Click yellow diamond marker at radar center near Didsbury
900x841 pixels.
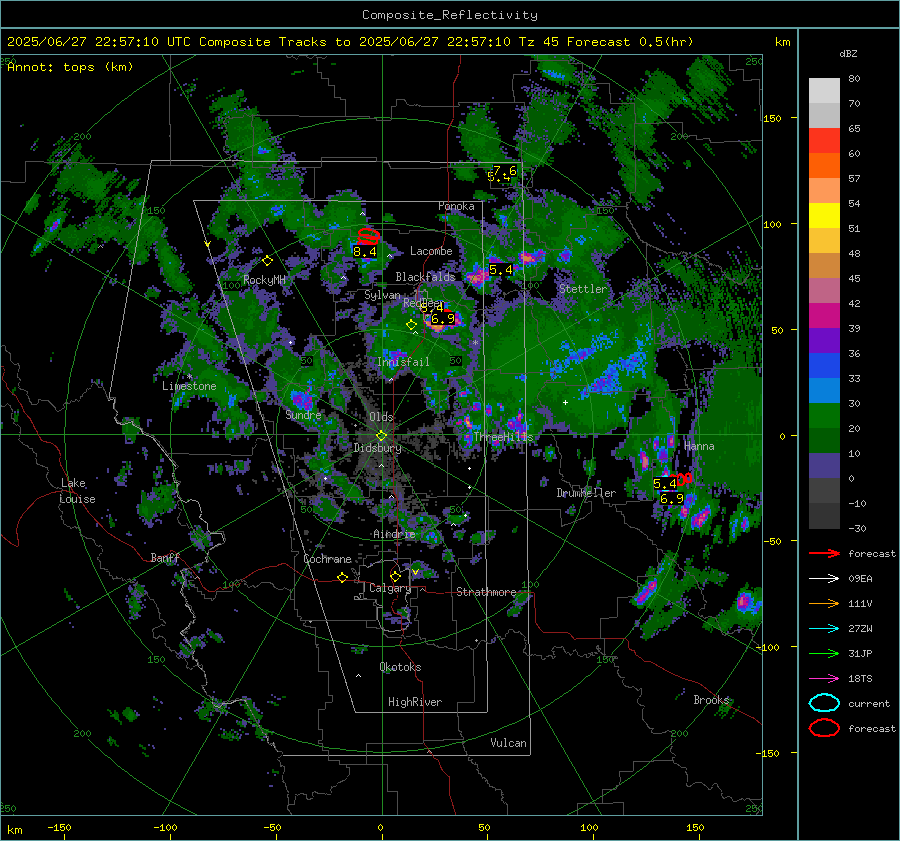[x=381, y=436]
